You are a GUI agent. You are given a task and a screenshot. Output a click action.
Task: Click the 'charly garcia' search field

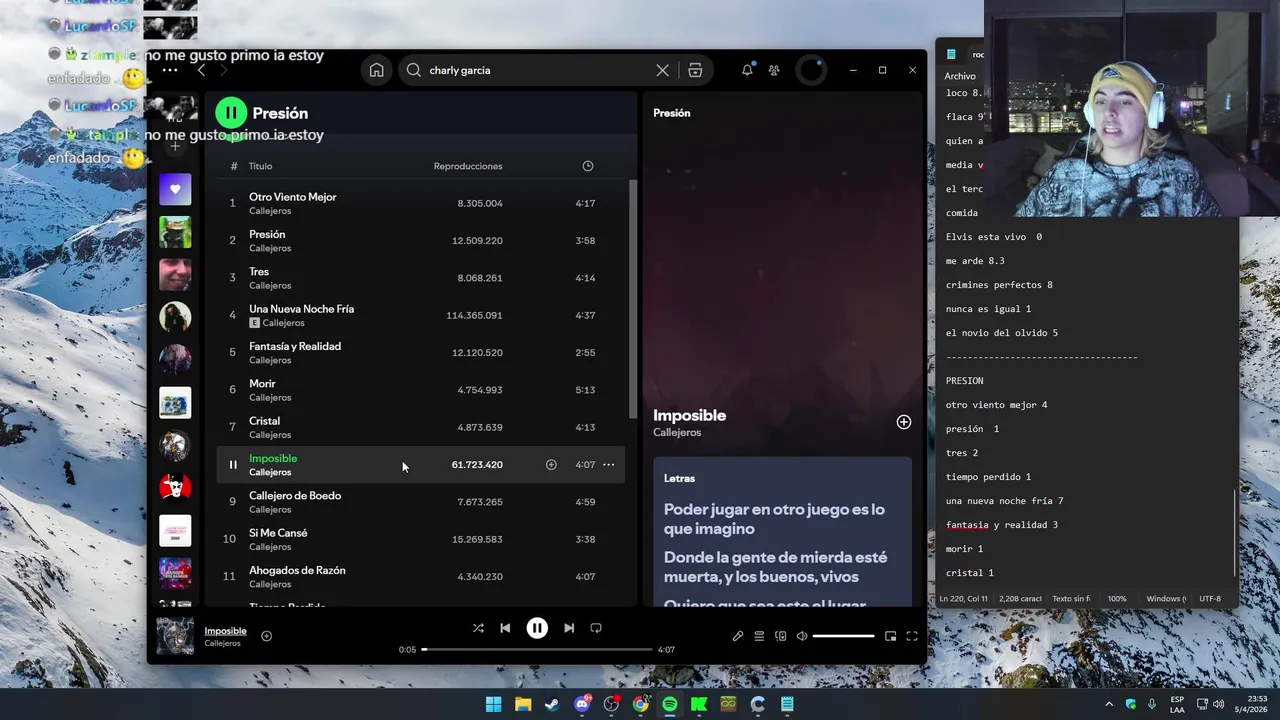540,70
